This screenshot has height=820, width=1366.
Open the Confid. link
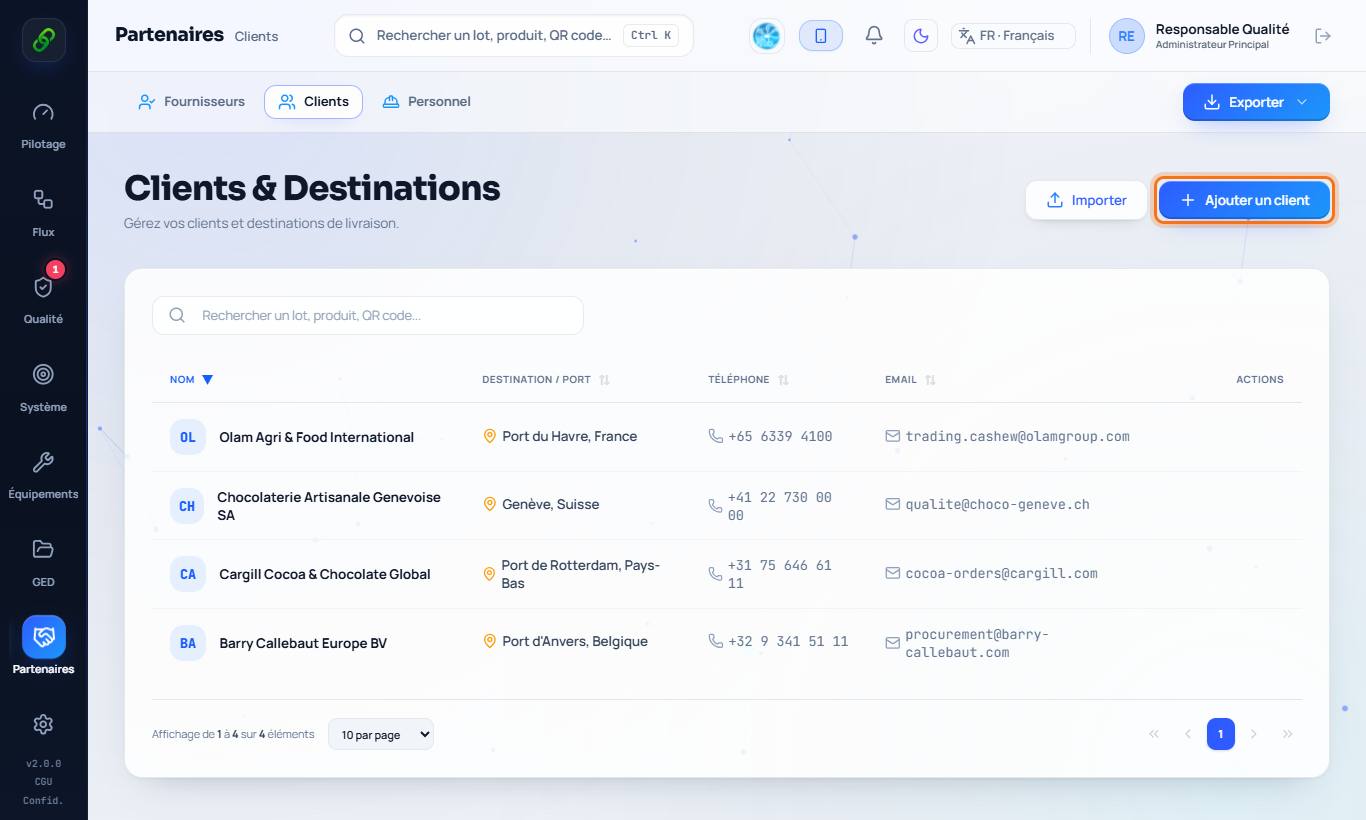[43, 800]
